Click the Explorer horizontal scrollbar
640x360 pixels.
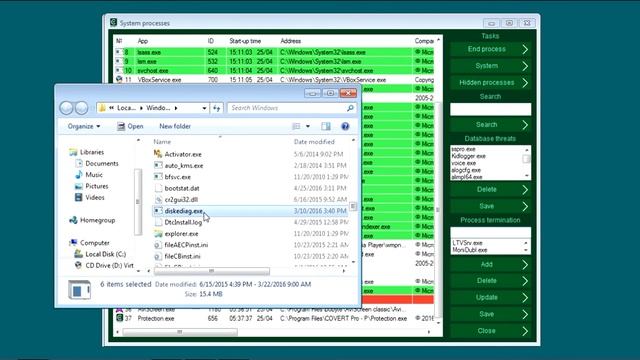(211, 271)
